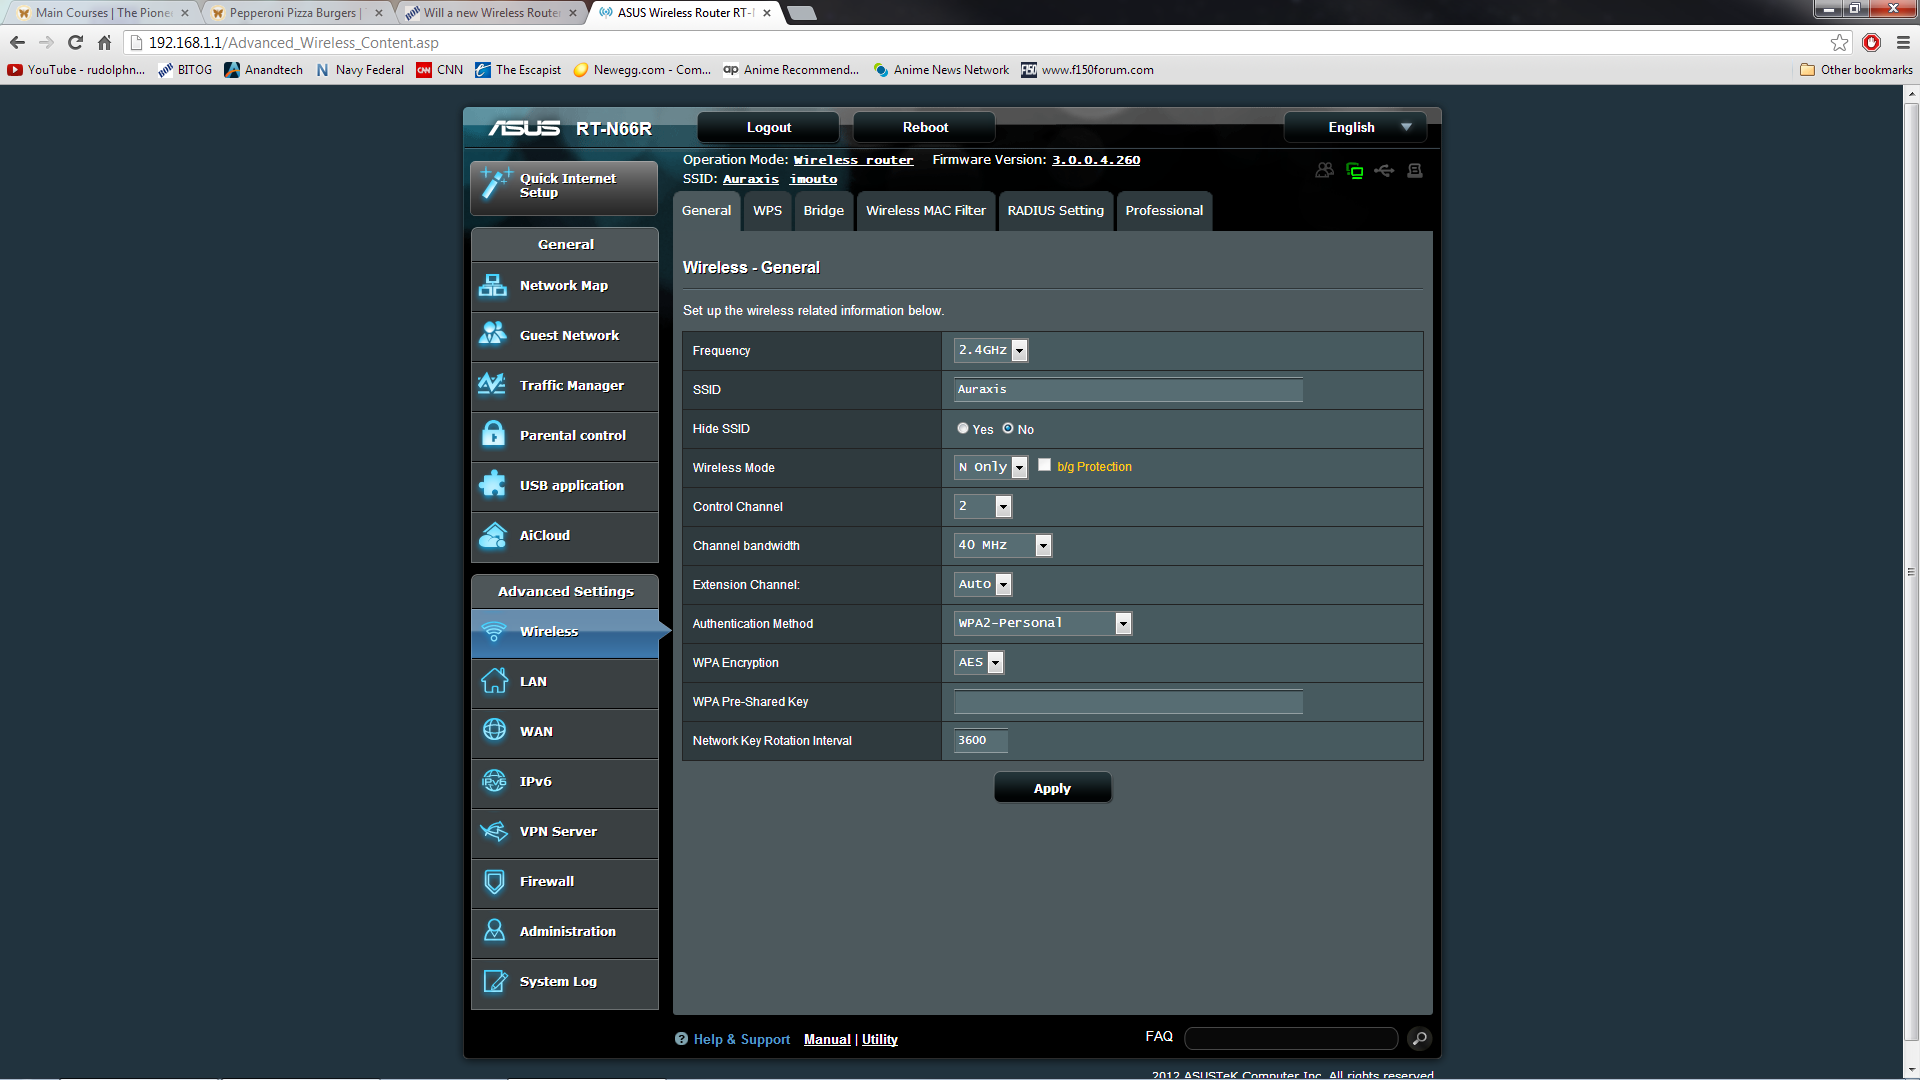1920x1080 pixels.
Task: Click the WAN globe icon
Action: [x=494, y=730]
